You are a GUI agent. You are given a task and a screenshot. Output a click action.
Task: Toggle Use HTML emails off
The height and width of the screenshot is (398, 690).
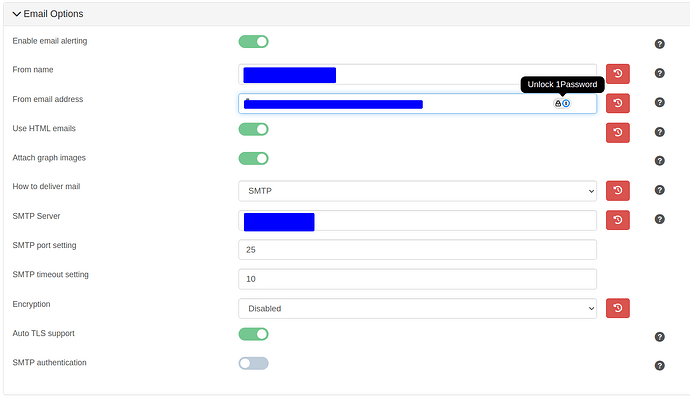coord(253,129)
